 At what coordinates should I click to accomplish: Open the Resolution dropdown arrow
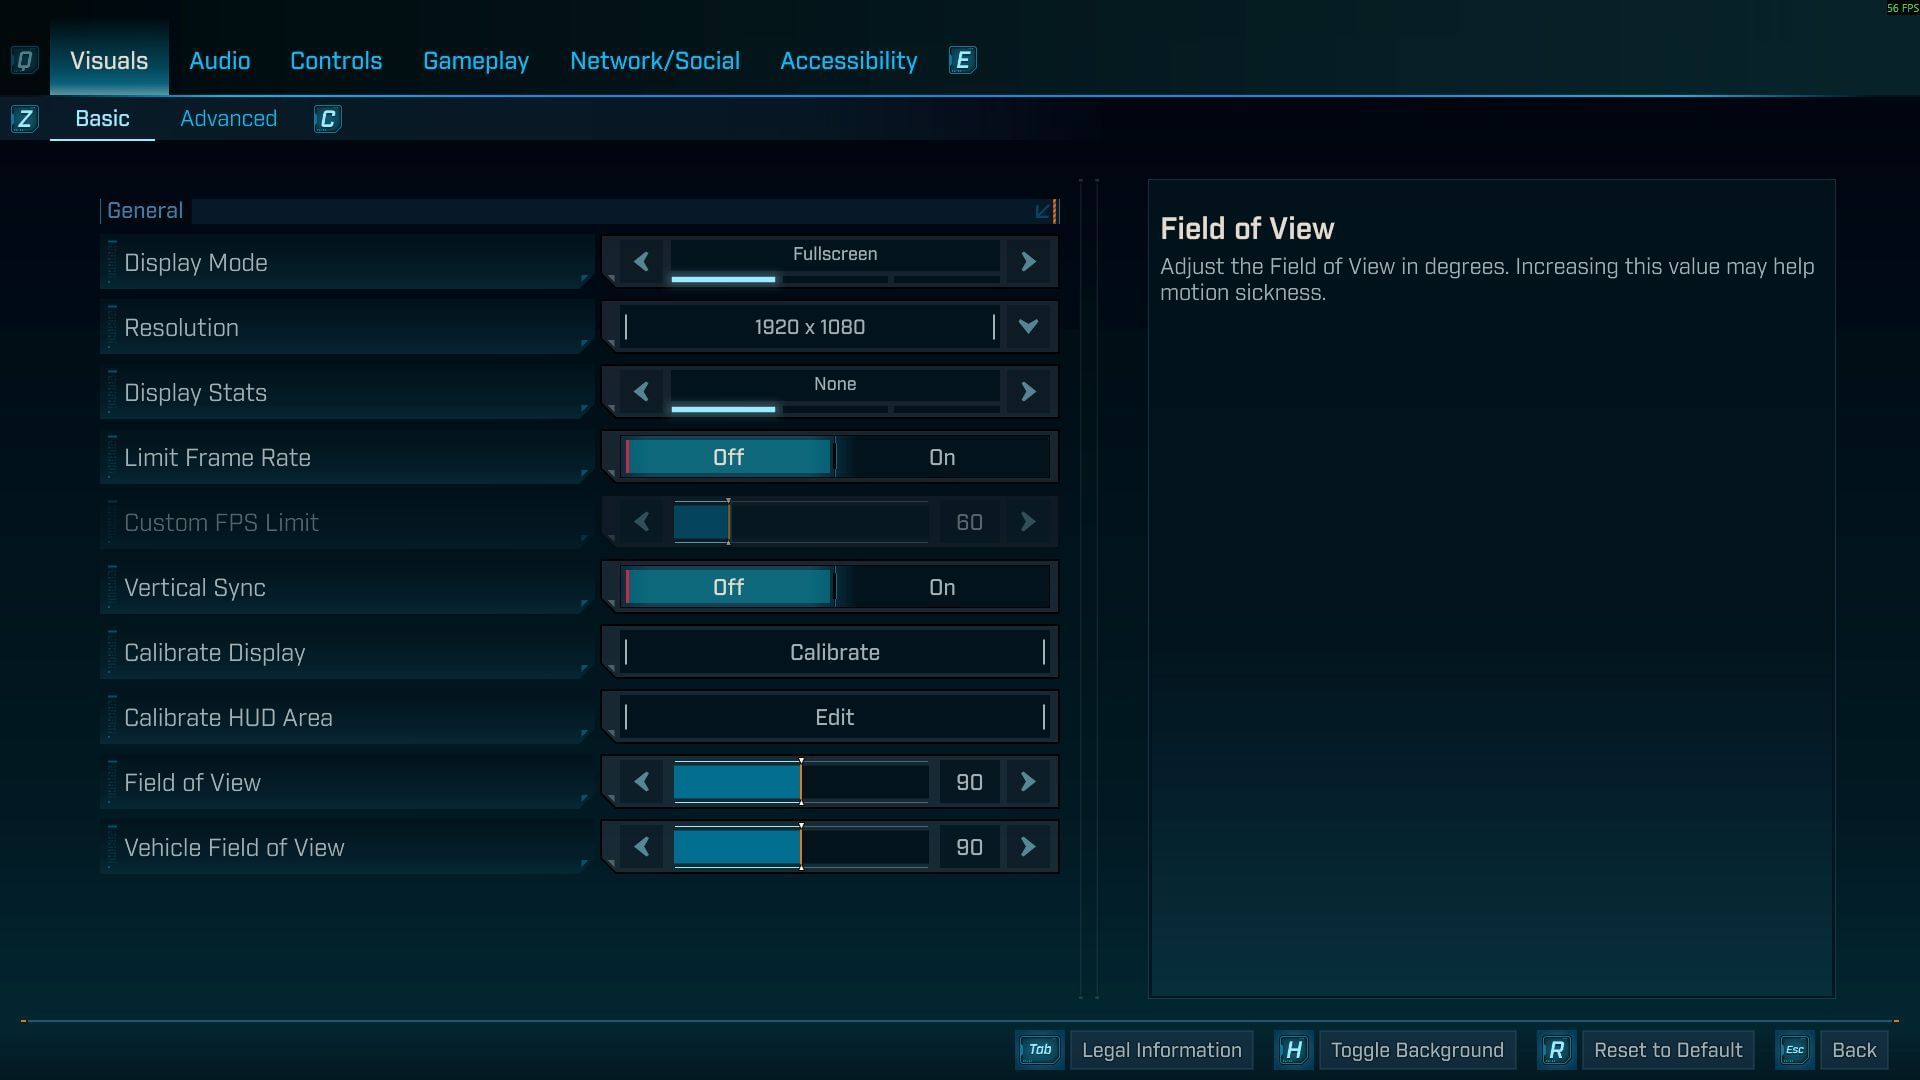tap(1028, 327)
